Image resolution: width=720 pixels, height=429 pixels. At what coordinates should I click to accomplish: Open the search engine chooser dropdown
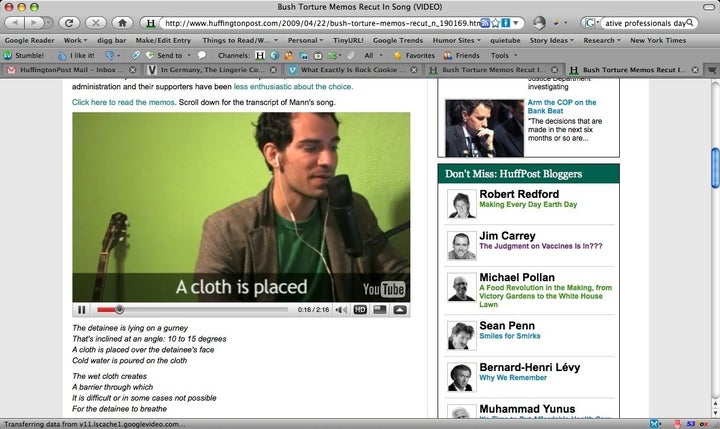point(591,23)
